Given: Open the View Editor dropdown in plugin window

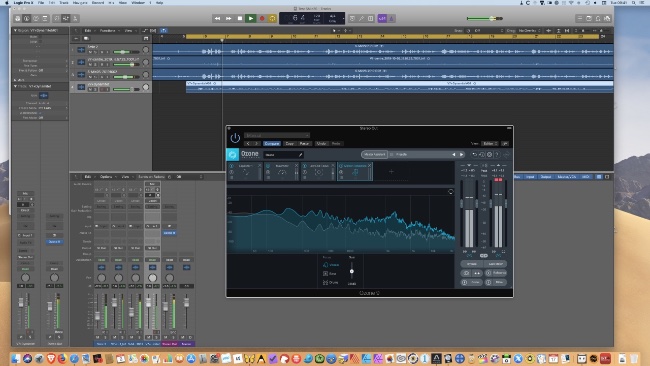Looking at the screenshot, I should tap(490, 143).
